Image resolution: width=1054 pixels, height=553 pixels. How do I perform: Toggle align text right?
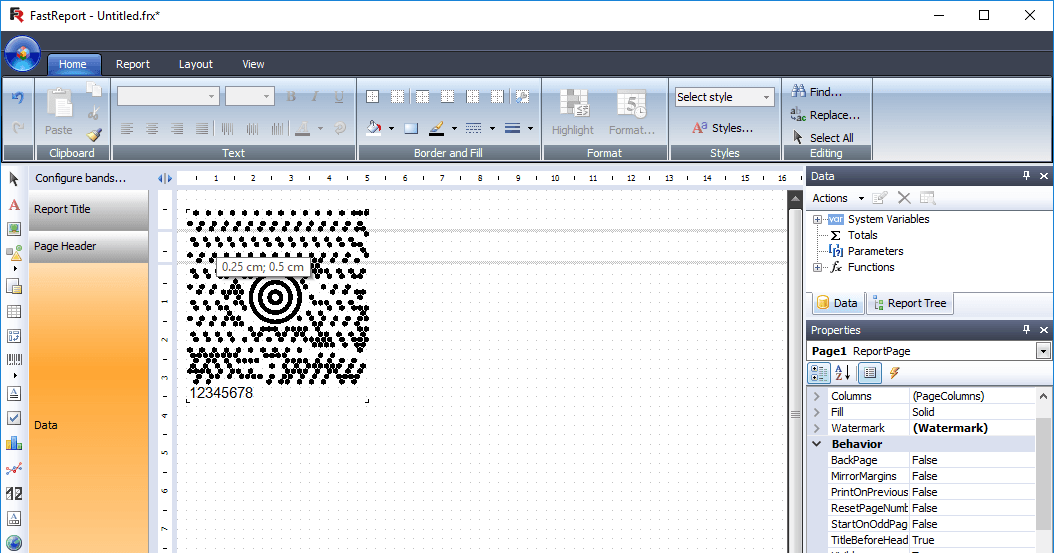point(177,128)
